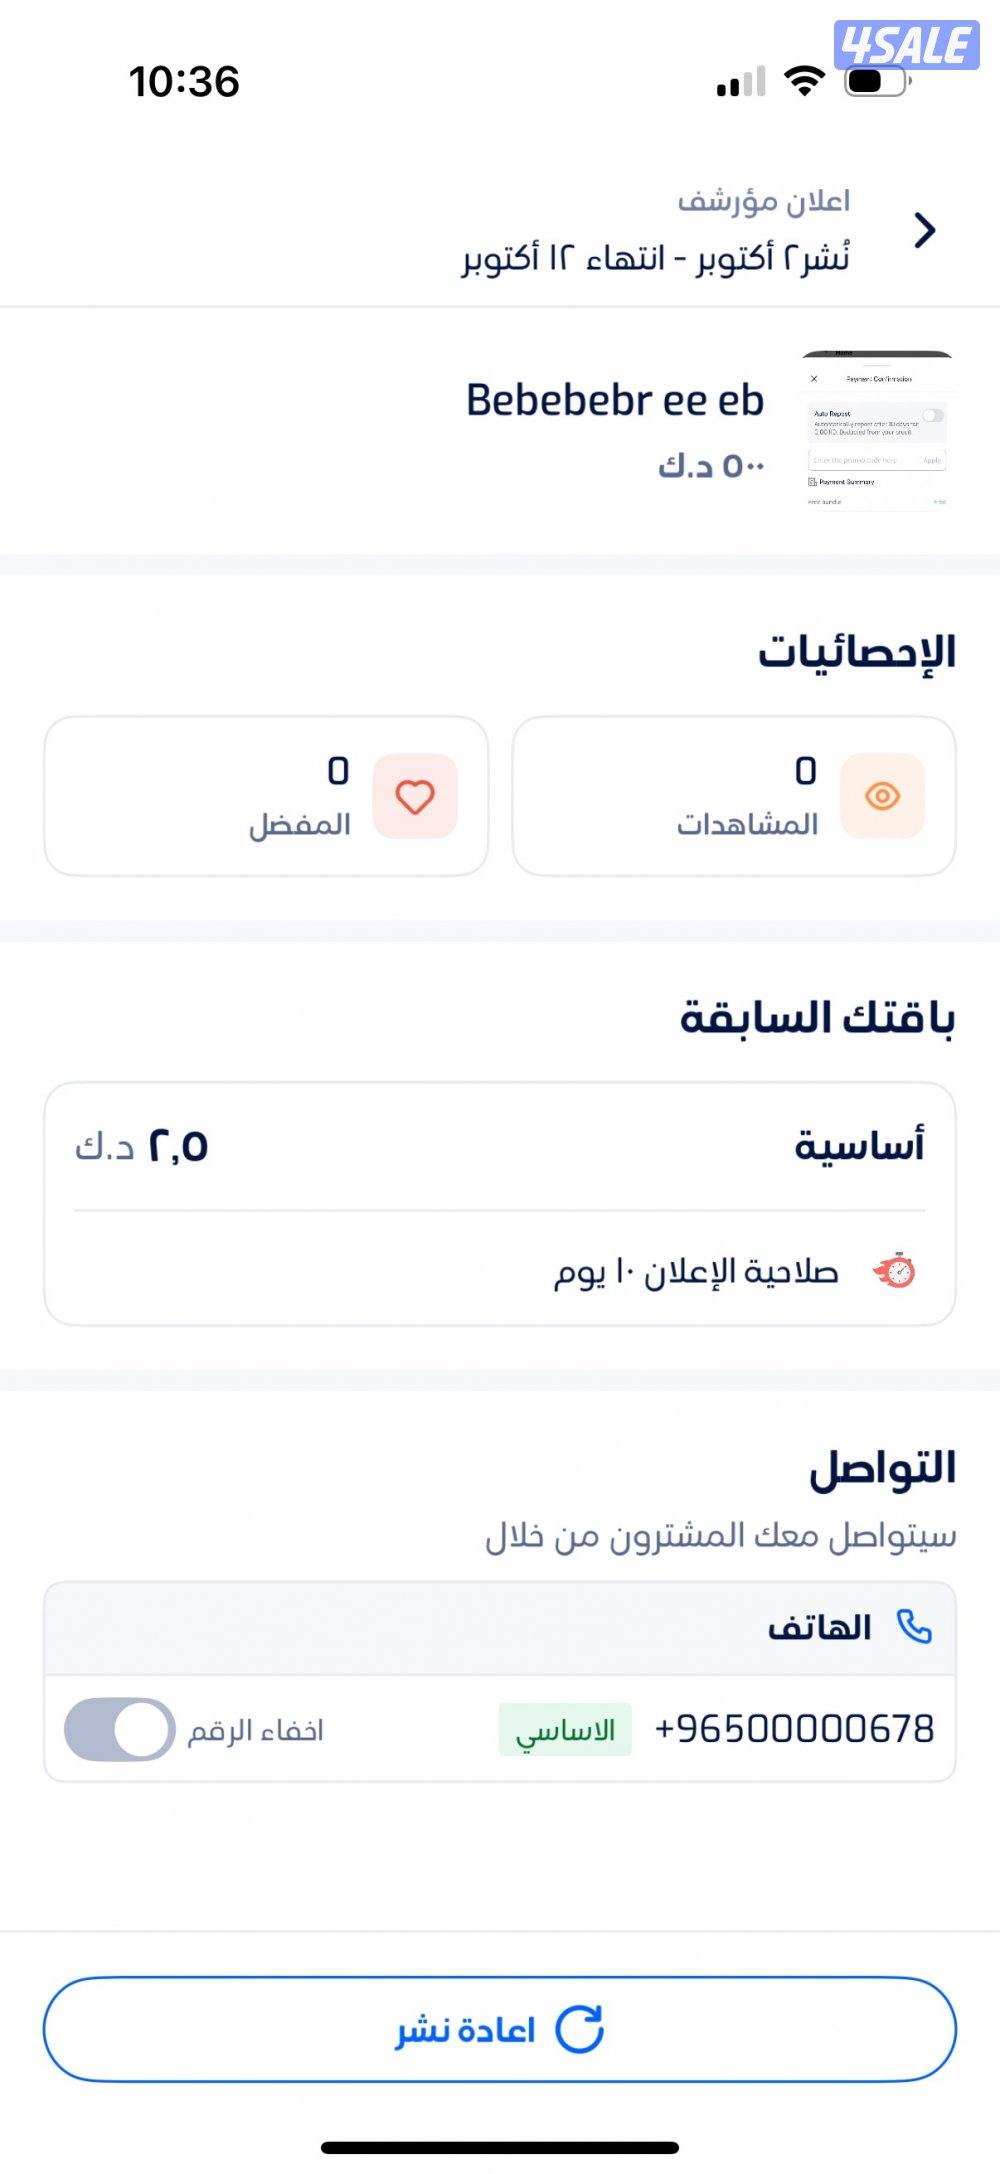The image size is (1000, 2174).
Task: Select the المشاهدات views statistics card
Action: (734, 796)
